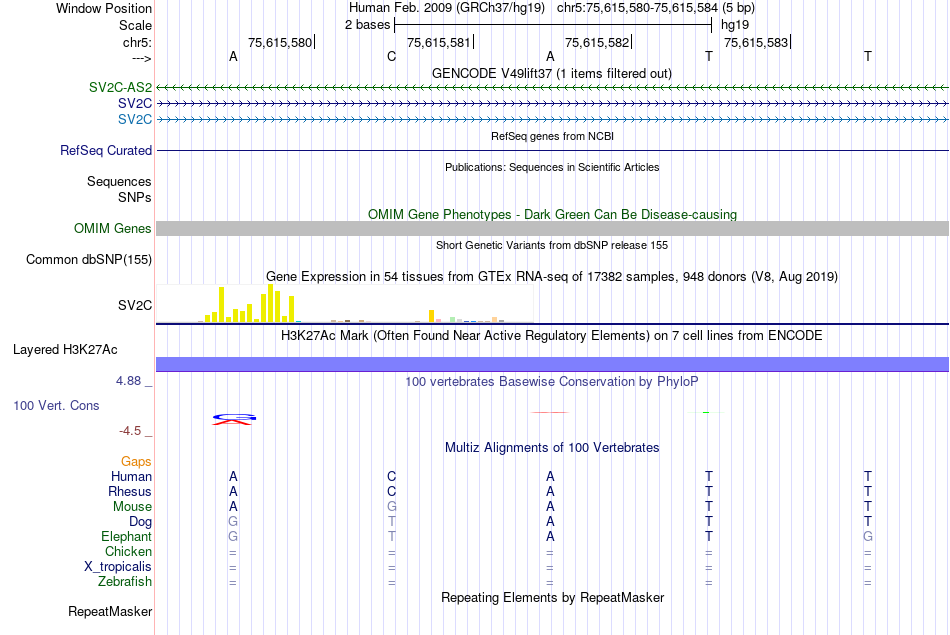950x635 pixels.
Task: Click Multiz Alignments of 100 Vertebrates title
Action: (552, 448)
